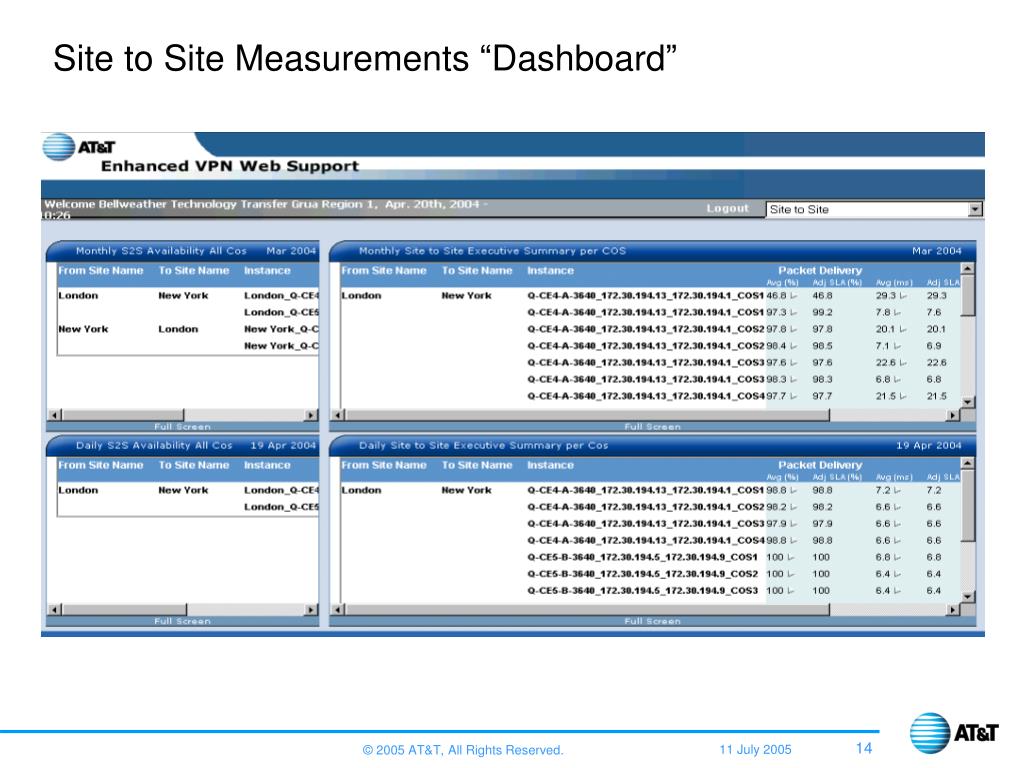Select London_Q-CE5 instance in Monthly S2S Availability

tap(281, 313)
